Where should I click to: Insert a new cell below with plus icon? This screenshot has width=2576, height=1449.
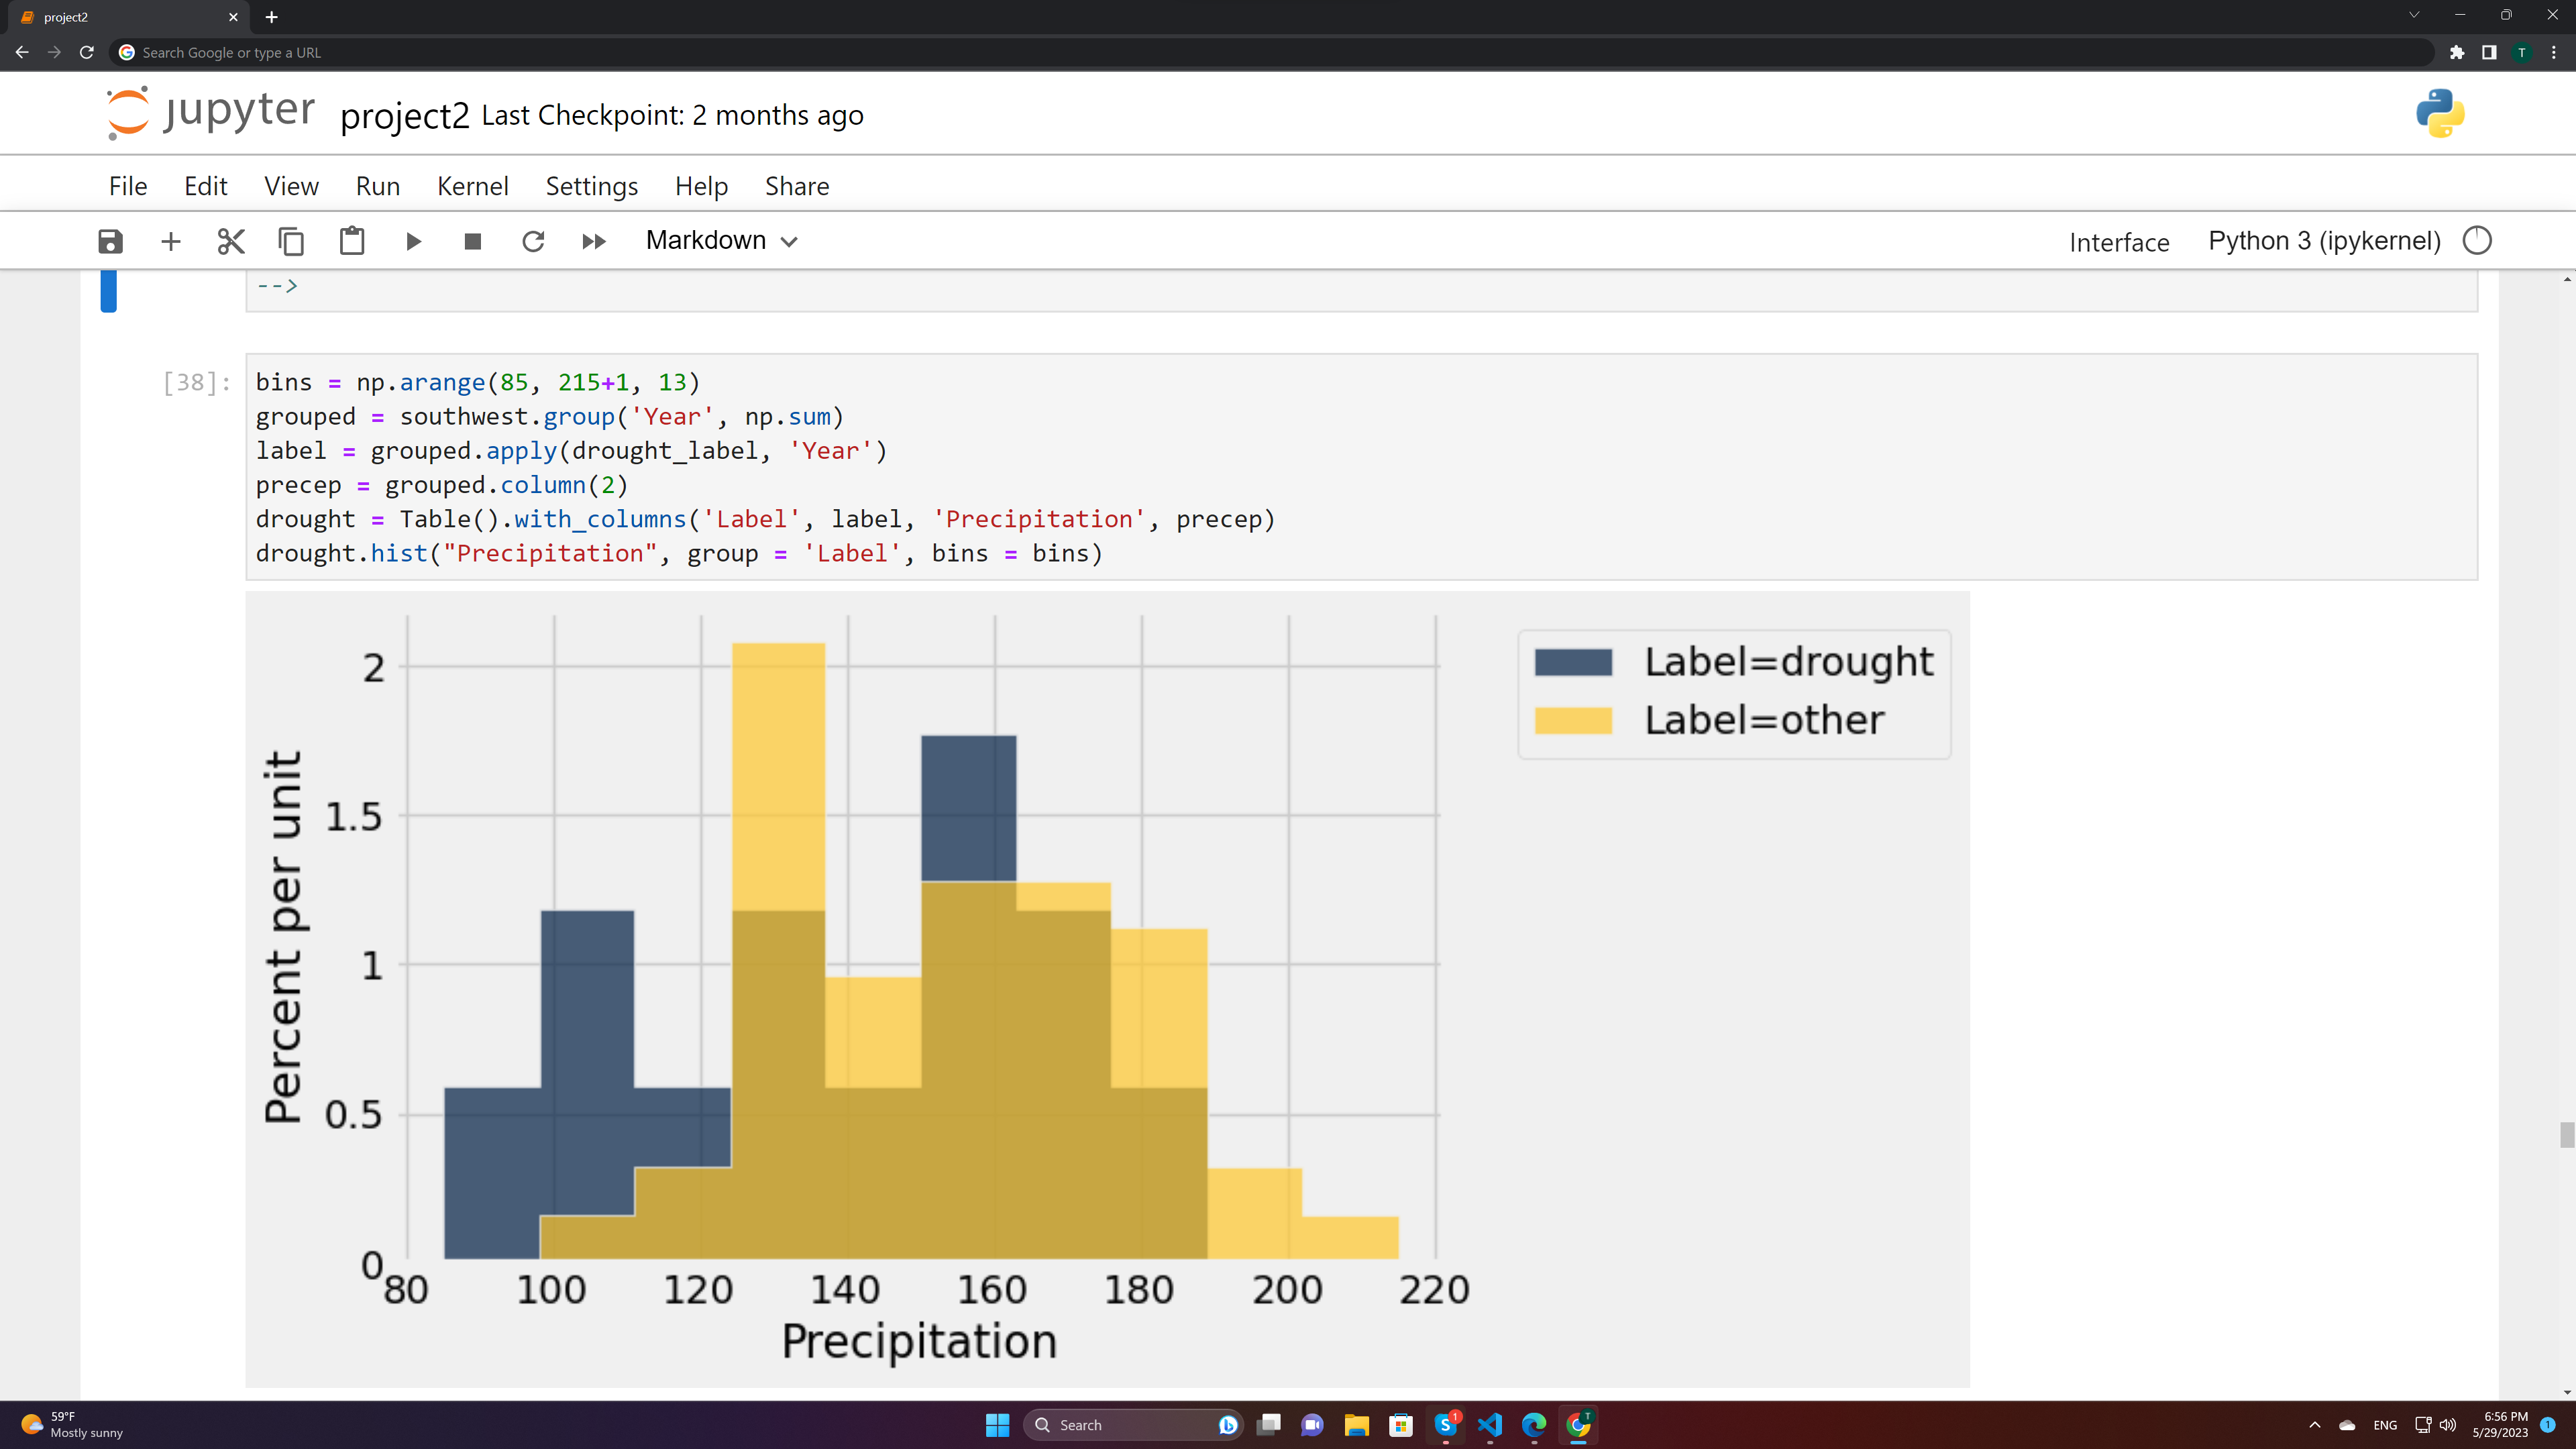tap(171, 241)
